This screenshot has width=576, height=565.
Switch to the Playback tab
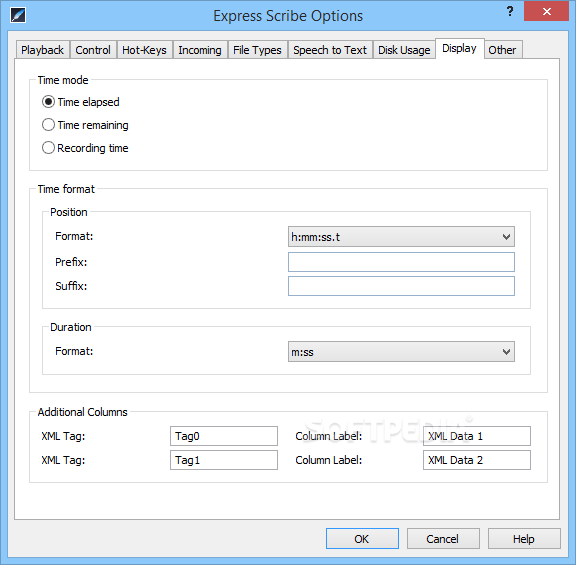[43, 50]
